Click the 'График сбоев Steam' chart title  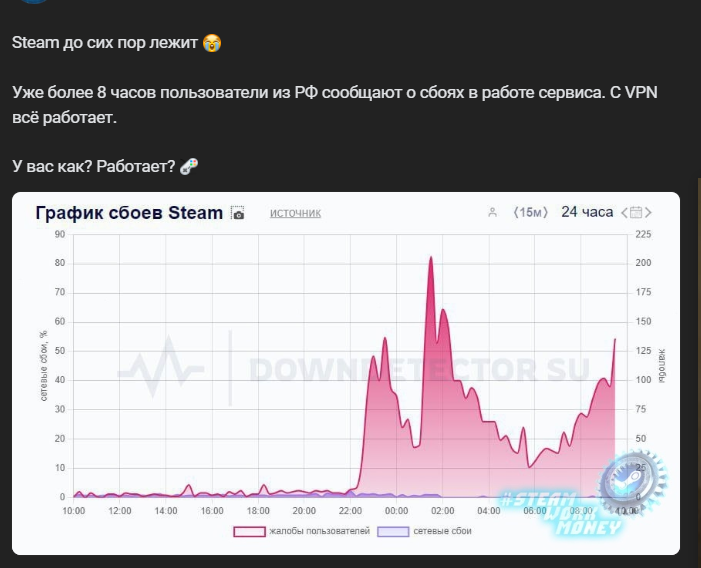(x=129, y=213)
